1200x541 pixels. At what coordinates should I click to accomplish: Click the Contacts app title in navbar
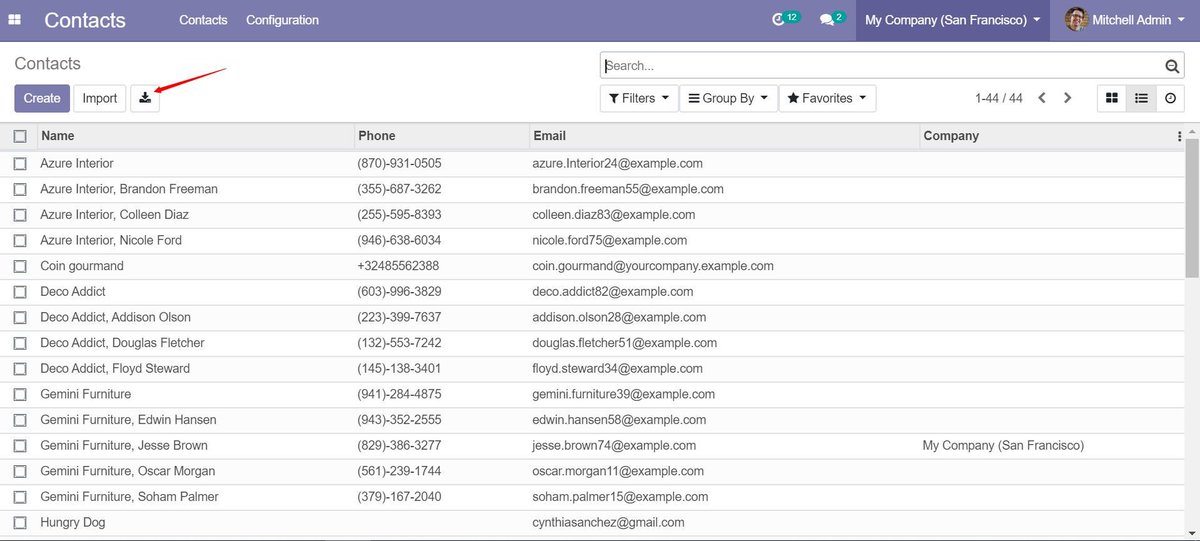[85, 20]
